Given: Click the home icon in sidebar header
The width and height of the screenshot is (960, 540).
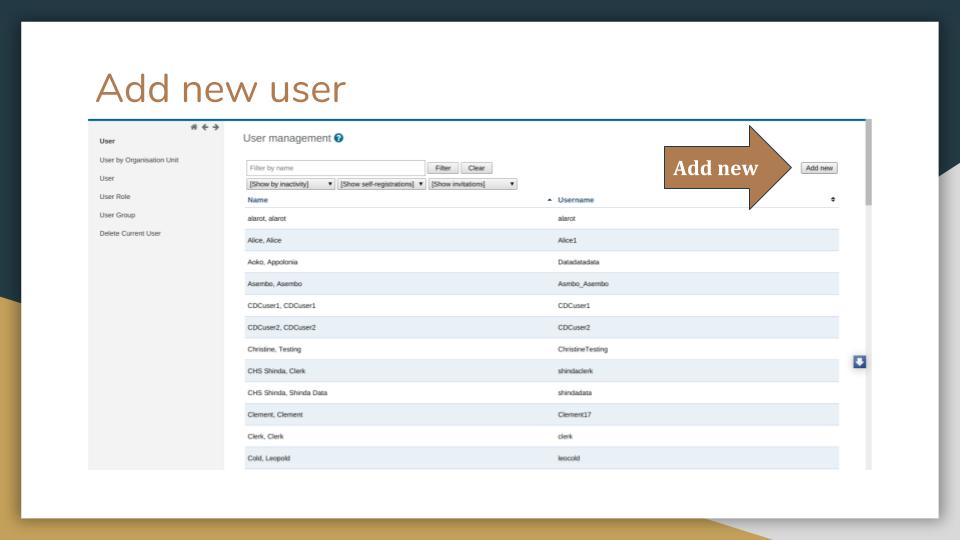Looking at the screenshot, I should pos(194,127).
